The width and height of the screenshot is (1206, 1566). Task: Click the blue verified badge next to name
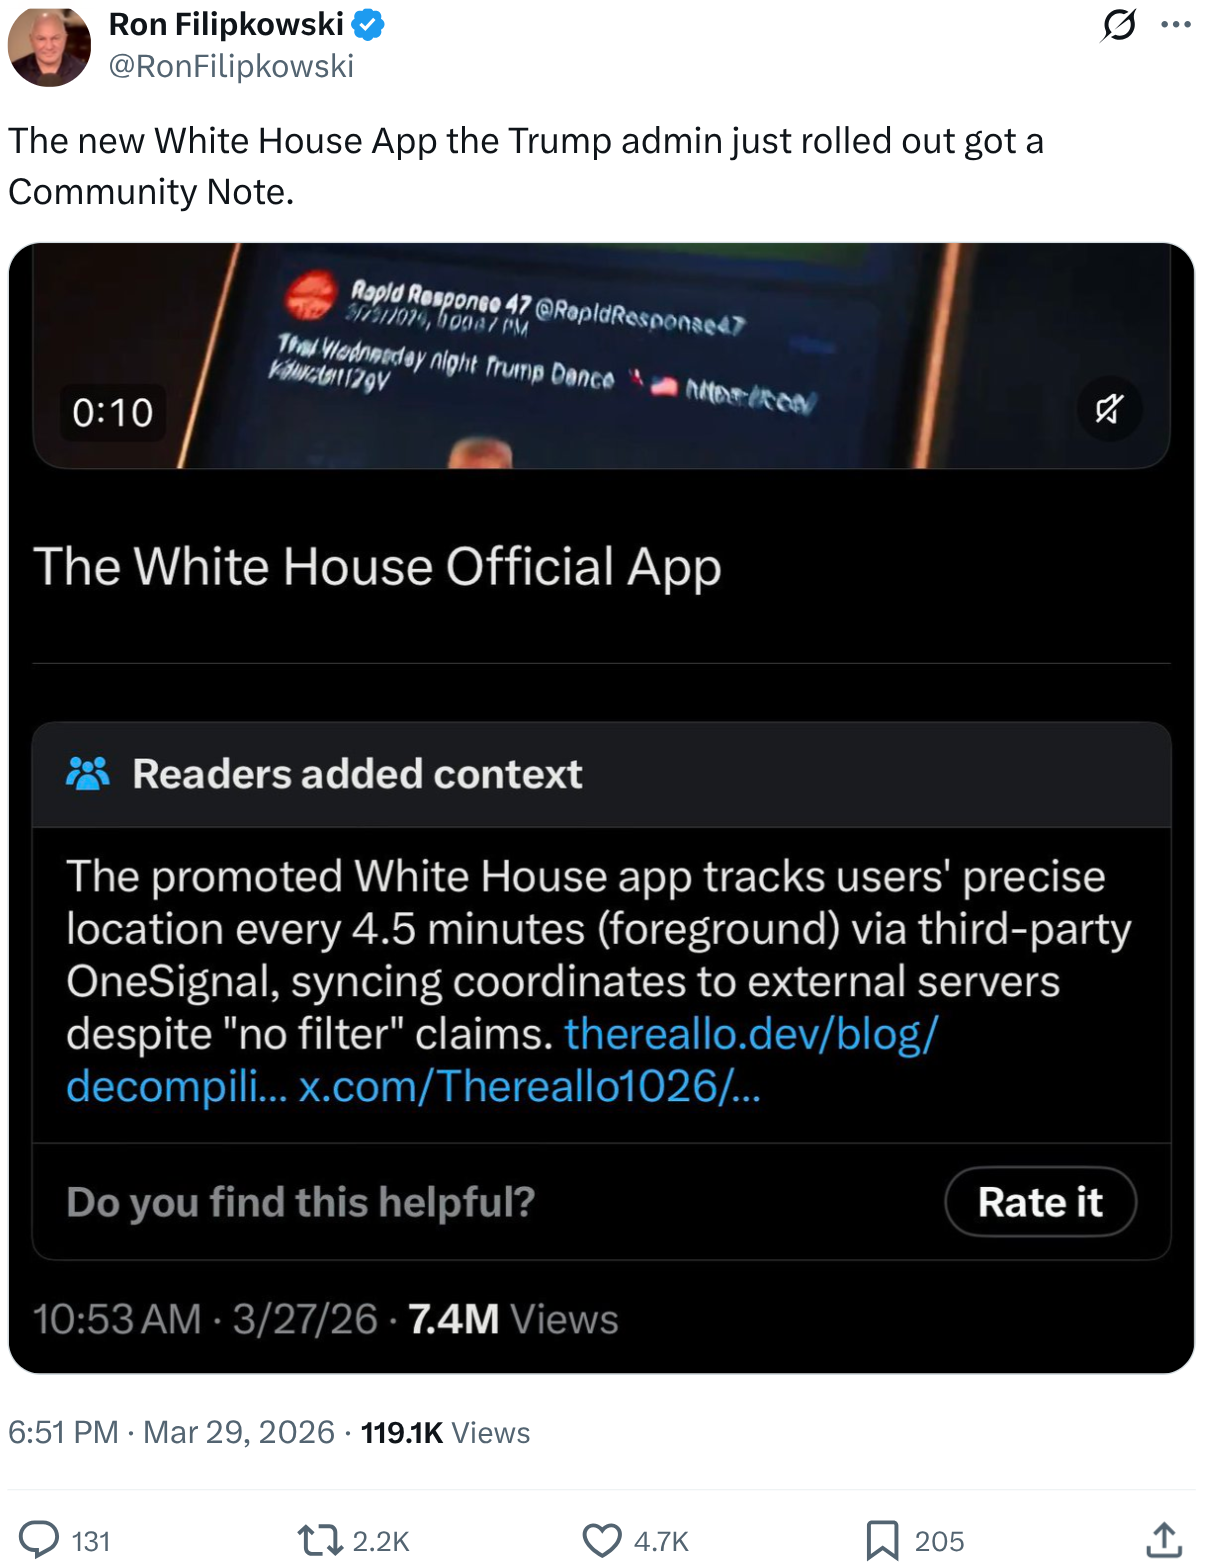click(369, 24)
